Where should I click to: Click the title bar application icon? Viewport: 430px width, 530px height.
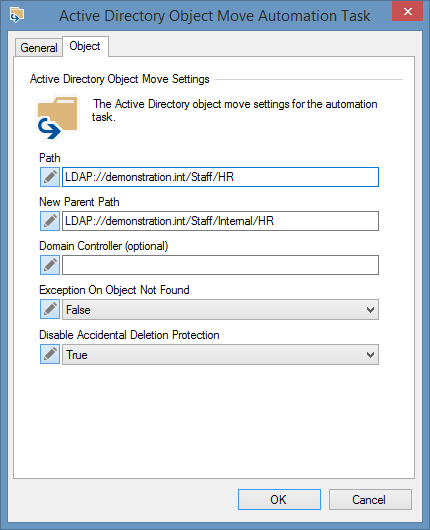[17, 16]
